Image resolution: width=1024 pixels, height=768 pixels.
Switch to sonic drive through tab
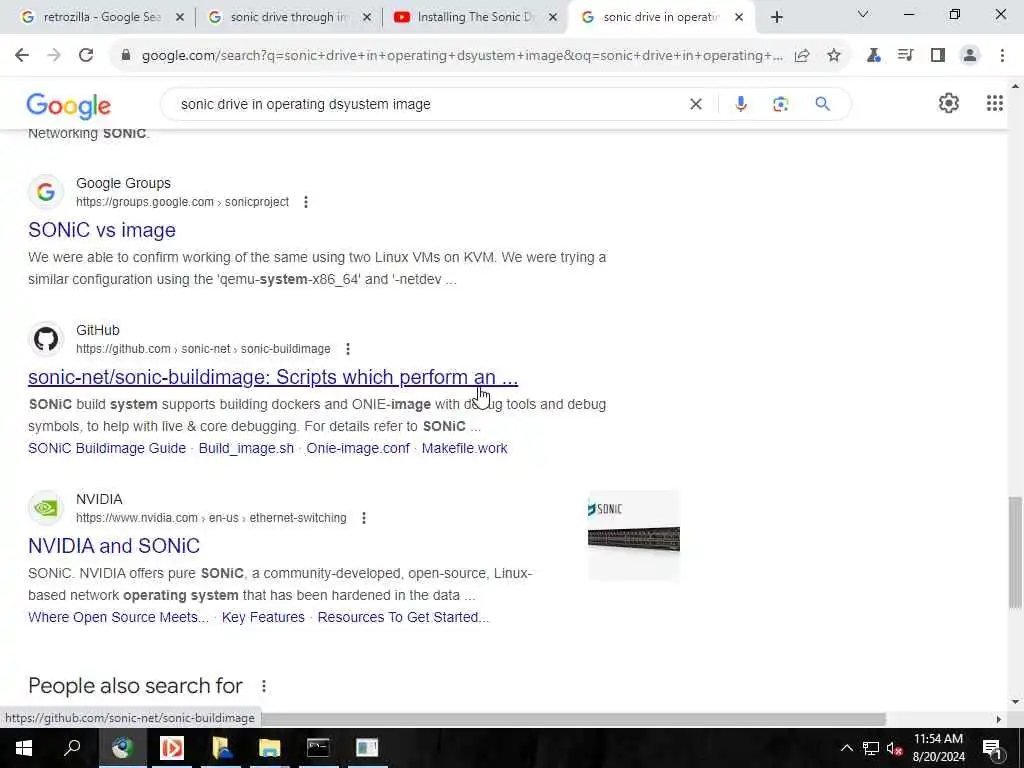click(x=289, y=17)
